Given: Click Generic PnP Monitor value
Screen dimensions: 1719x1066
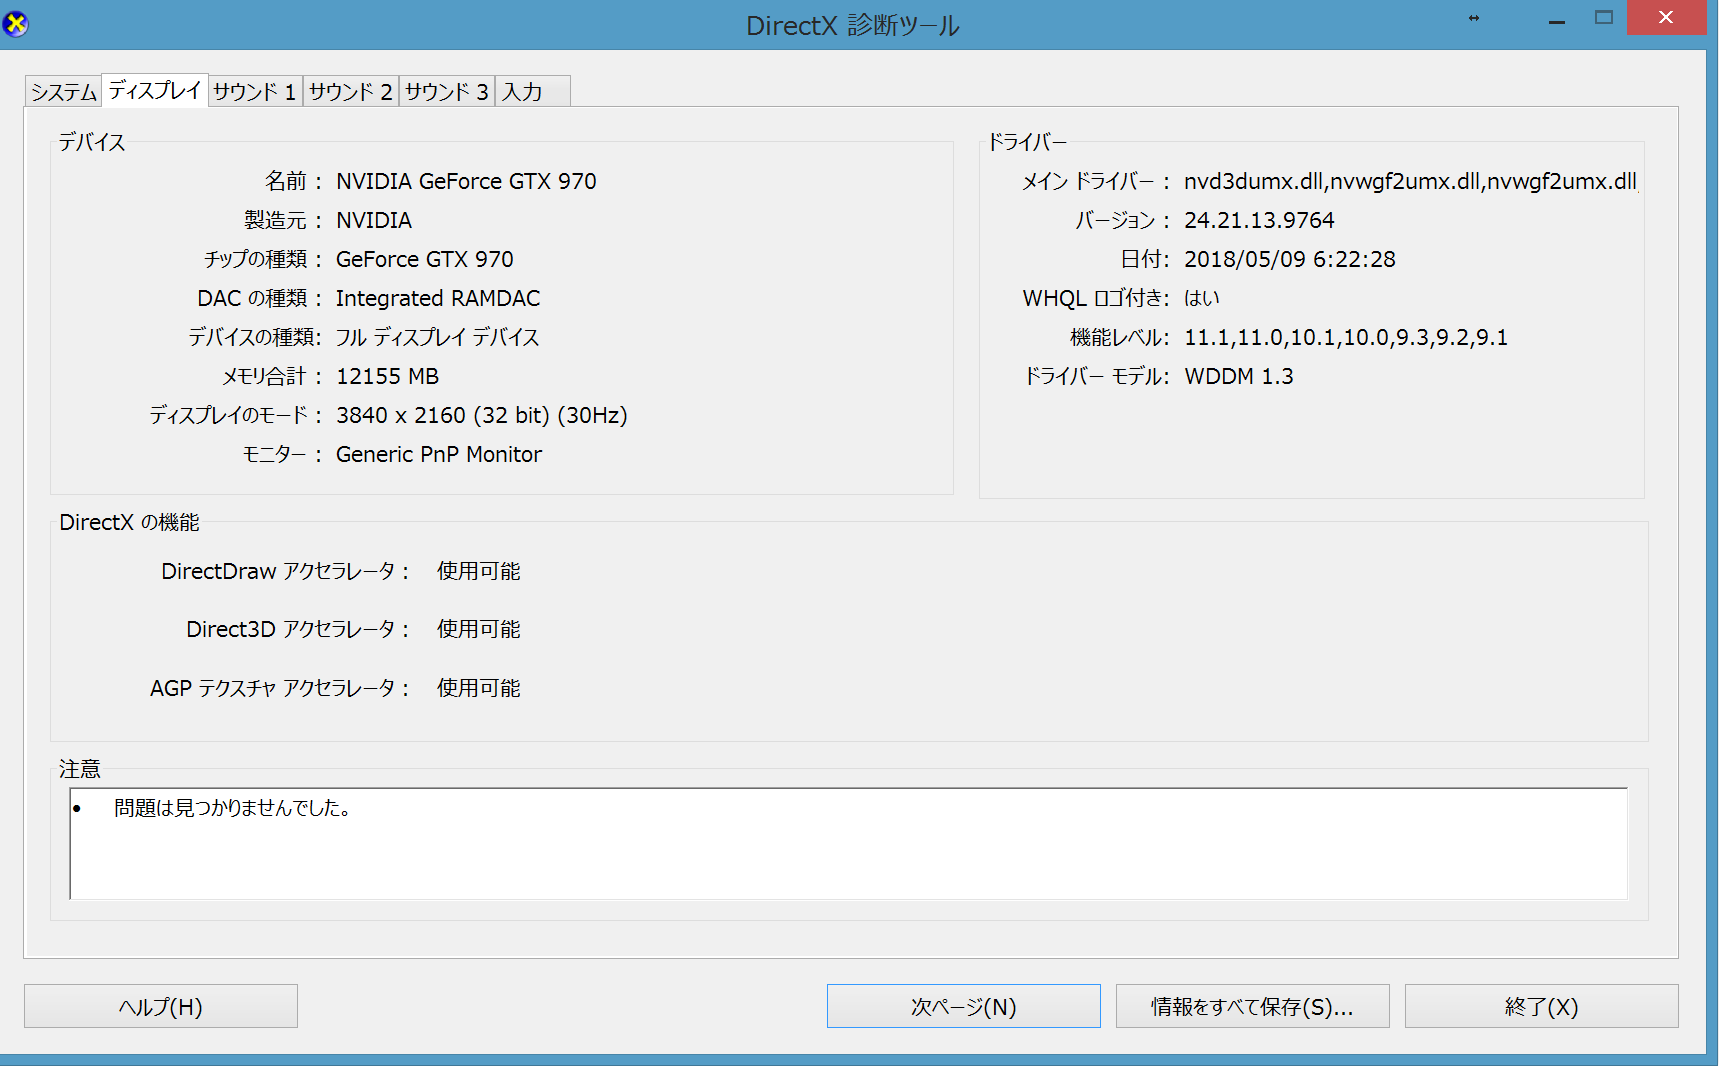Looking at the screenshot, I should [x=439, y=454].
